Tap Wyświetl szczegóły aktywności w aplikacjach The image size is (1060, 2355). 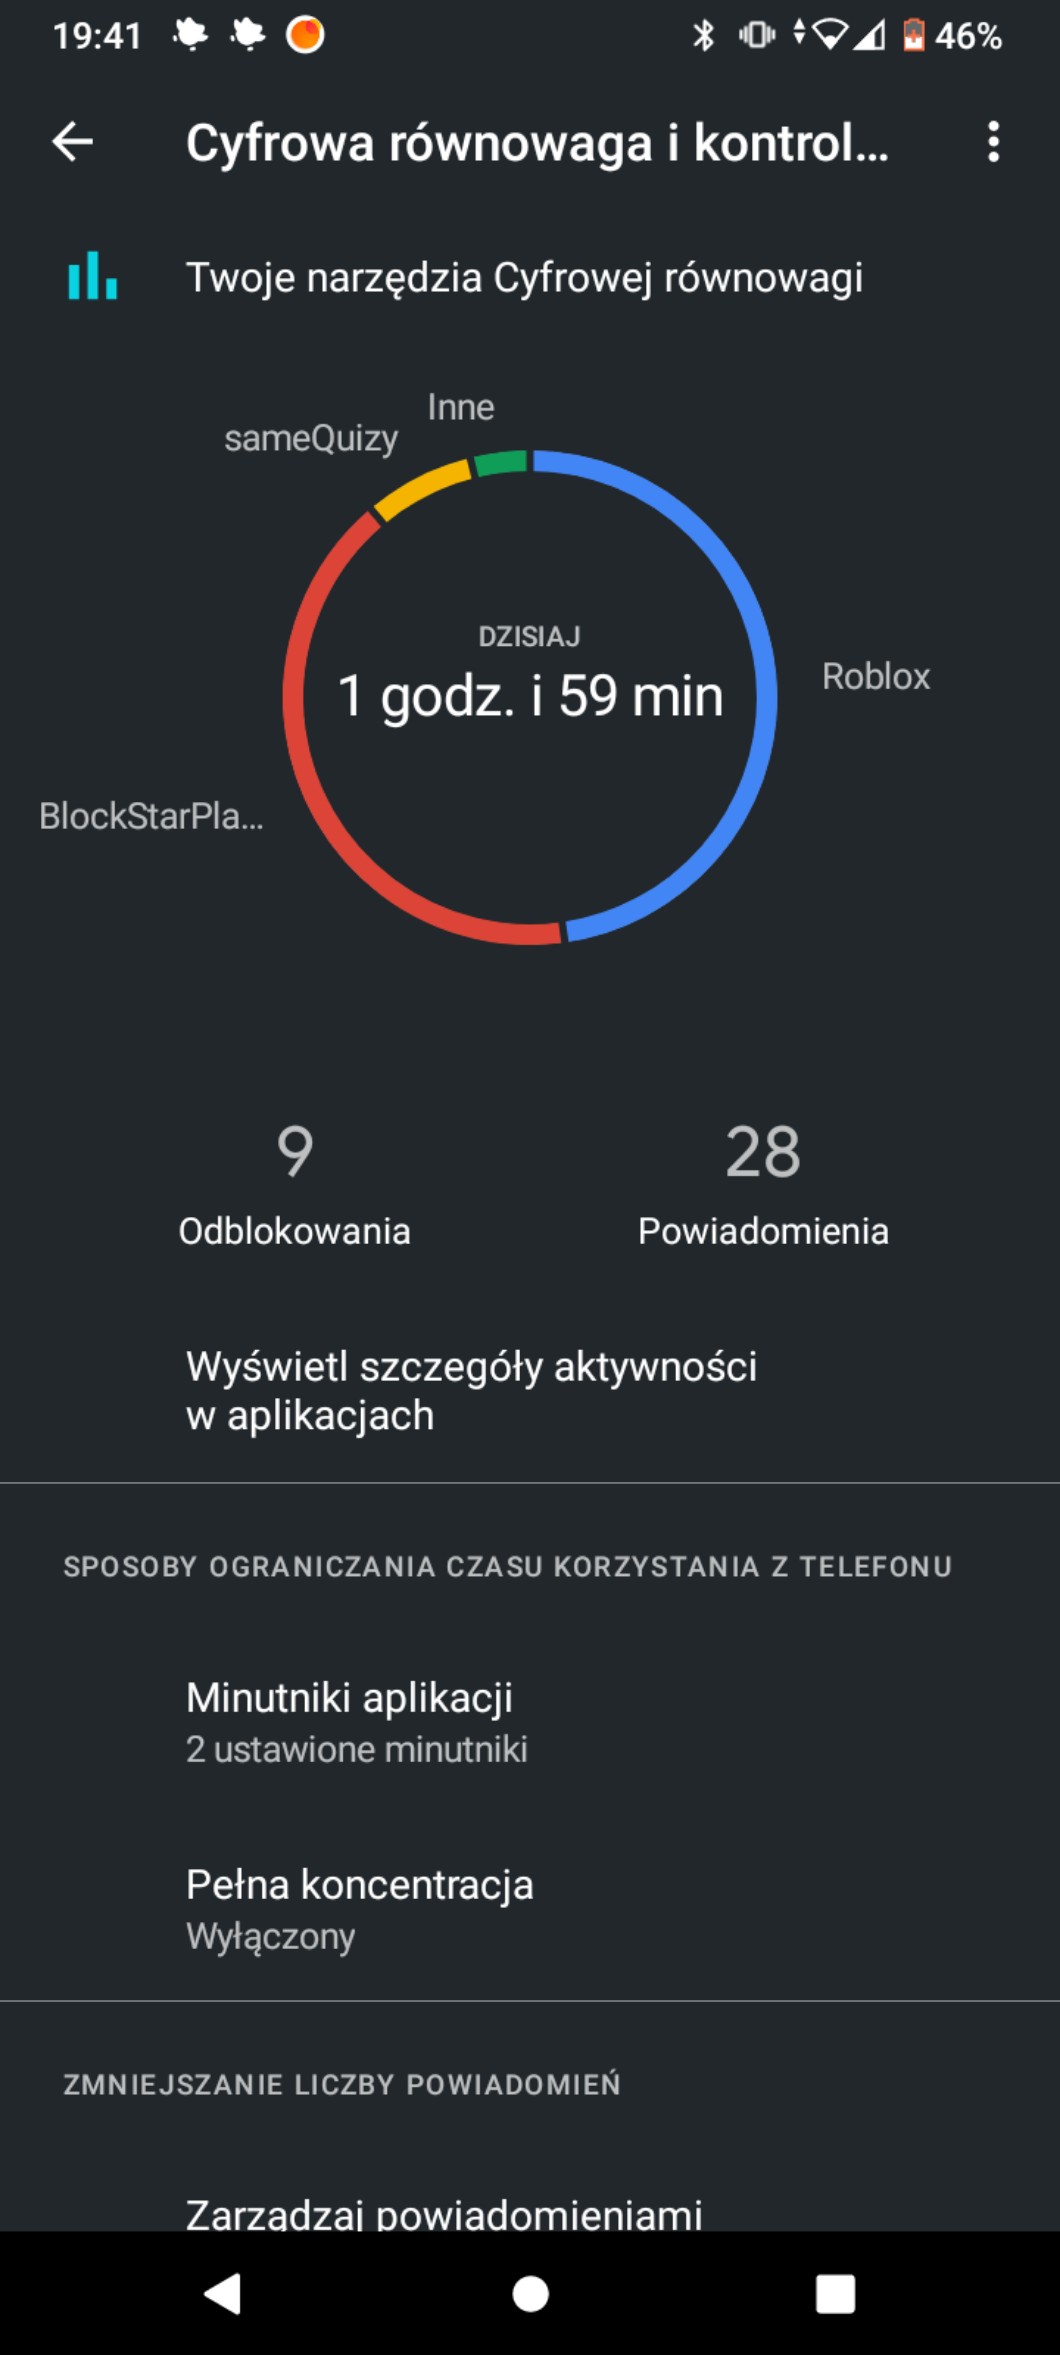pyautogui.click(x=471, y=1390)
